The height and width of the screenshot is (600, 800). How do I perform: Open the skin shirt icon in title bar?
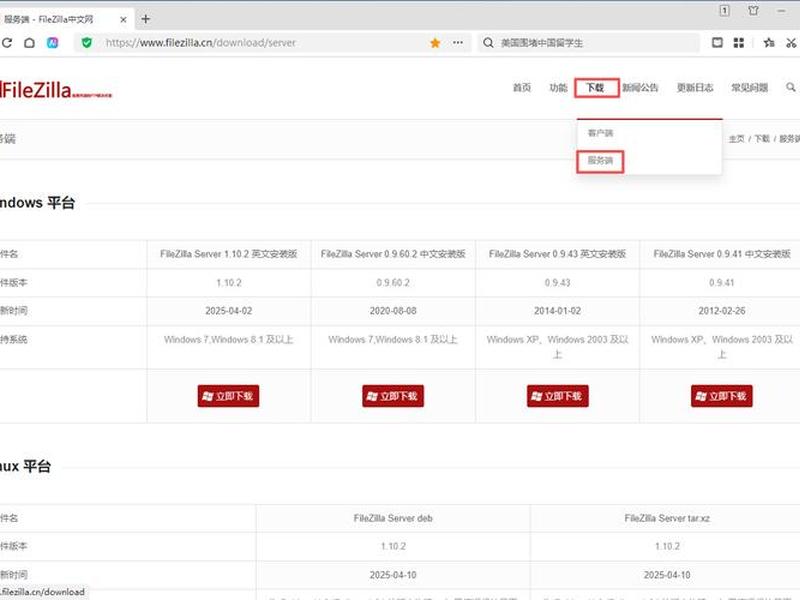(753, 11)
